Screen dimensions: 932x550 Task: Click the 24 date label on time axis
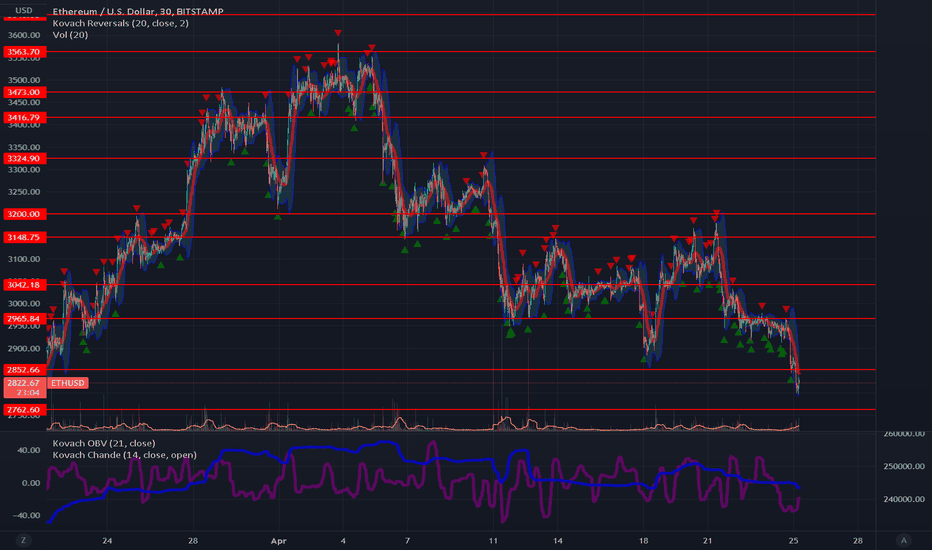click(x=107, y=540)
